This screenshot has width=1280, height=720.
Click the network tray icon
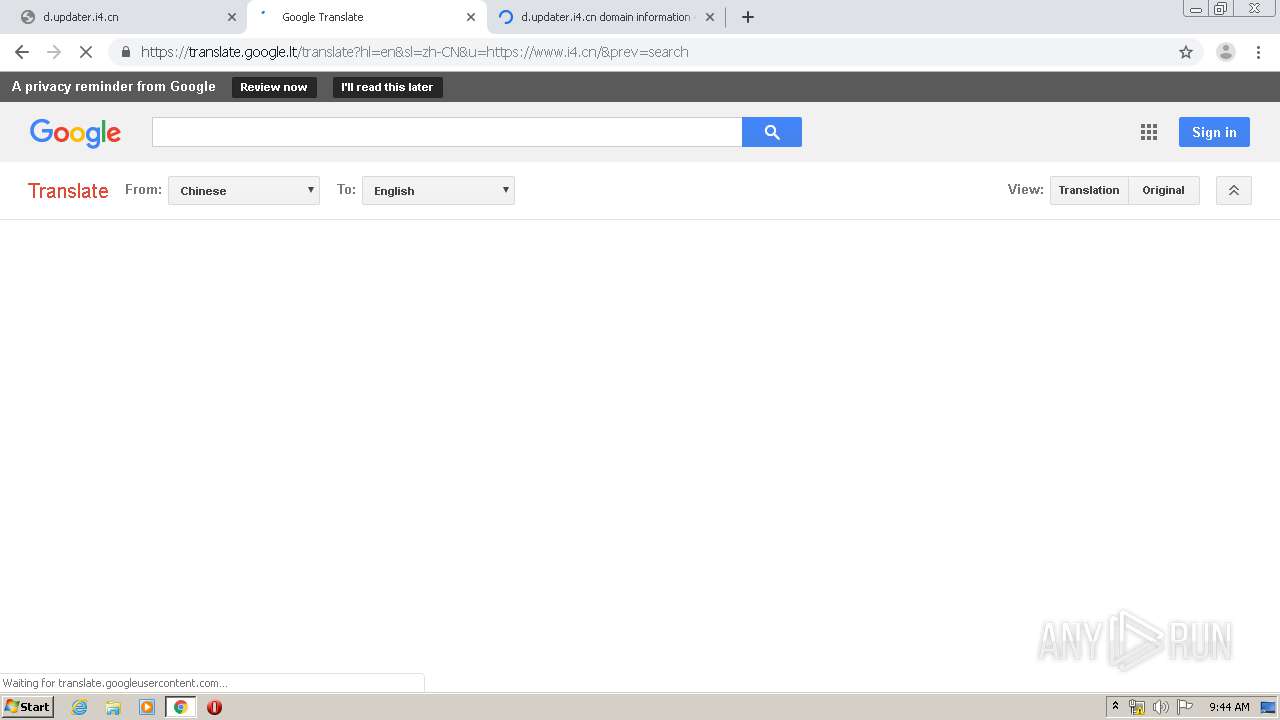1137,707
